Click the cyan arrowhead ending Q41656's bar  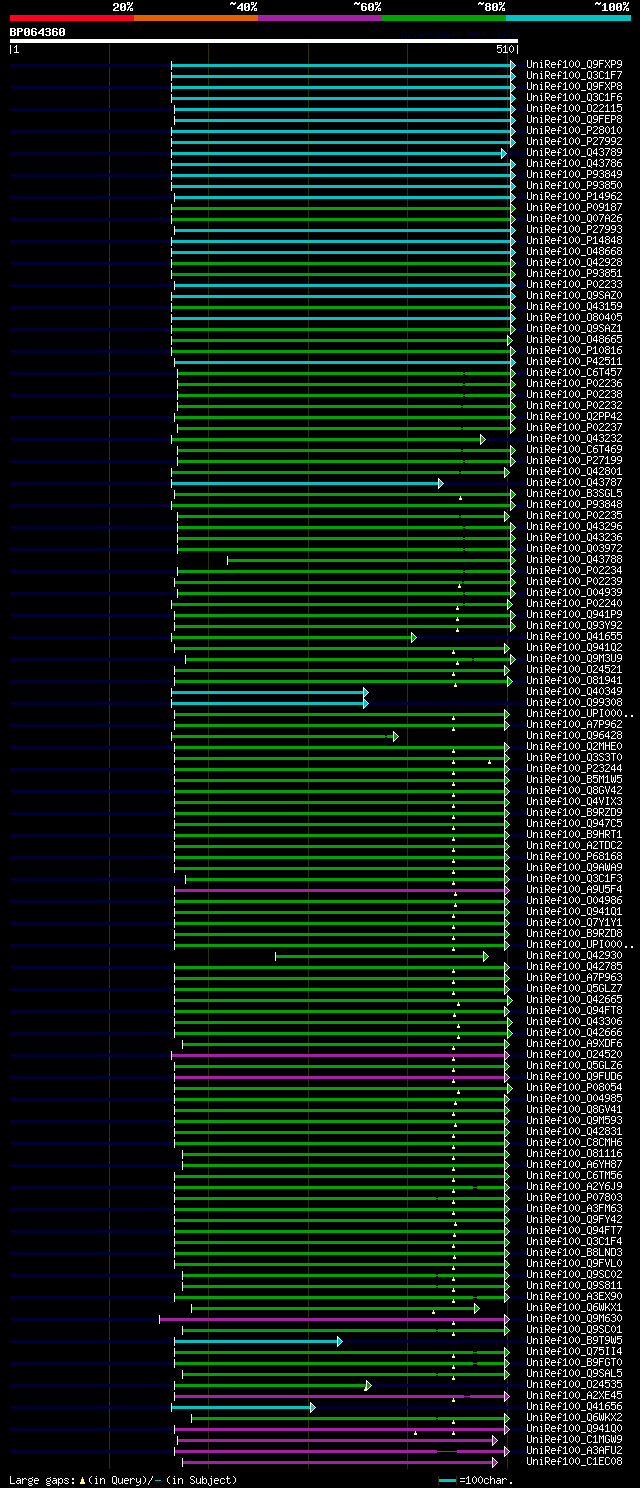point(313,1407)
